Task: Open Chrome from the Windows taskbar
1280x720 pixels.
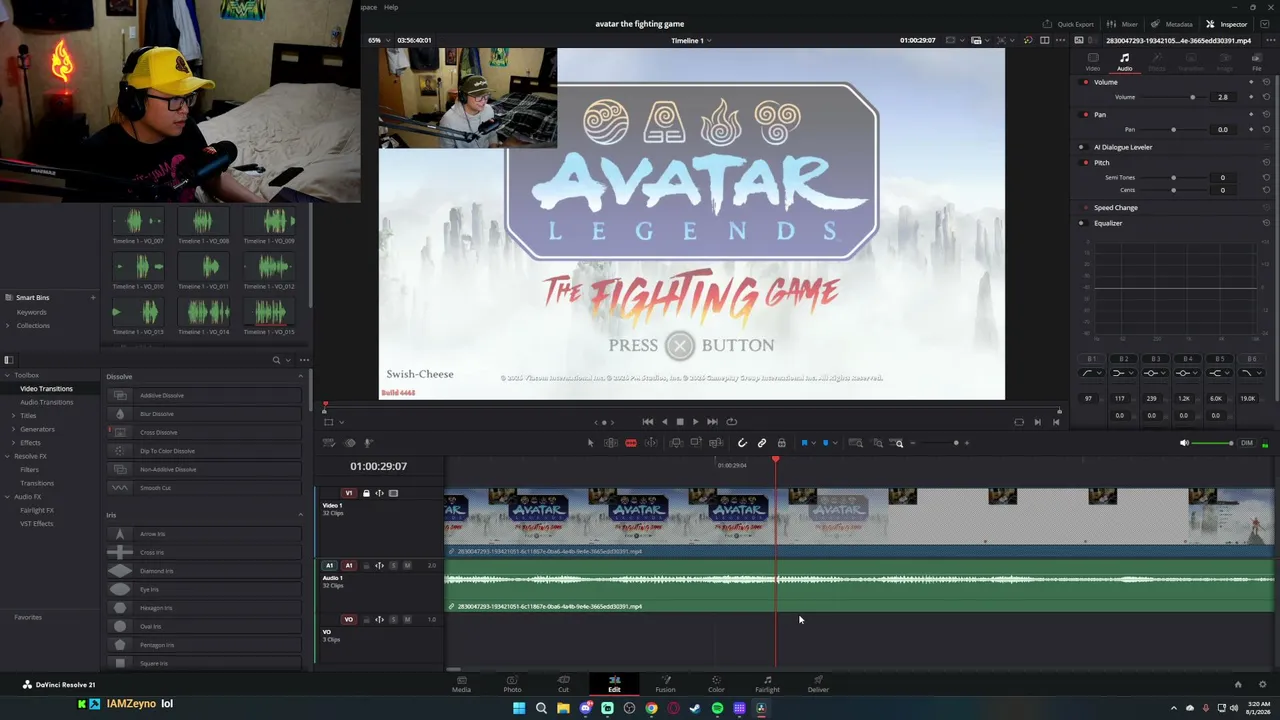Action: click(651, 708)
